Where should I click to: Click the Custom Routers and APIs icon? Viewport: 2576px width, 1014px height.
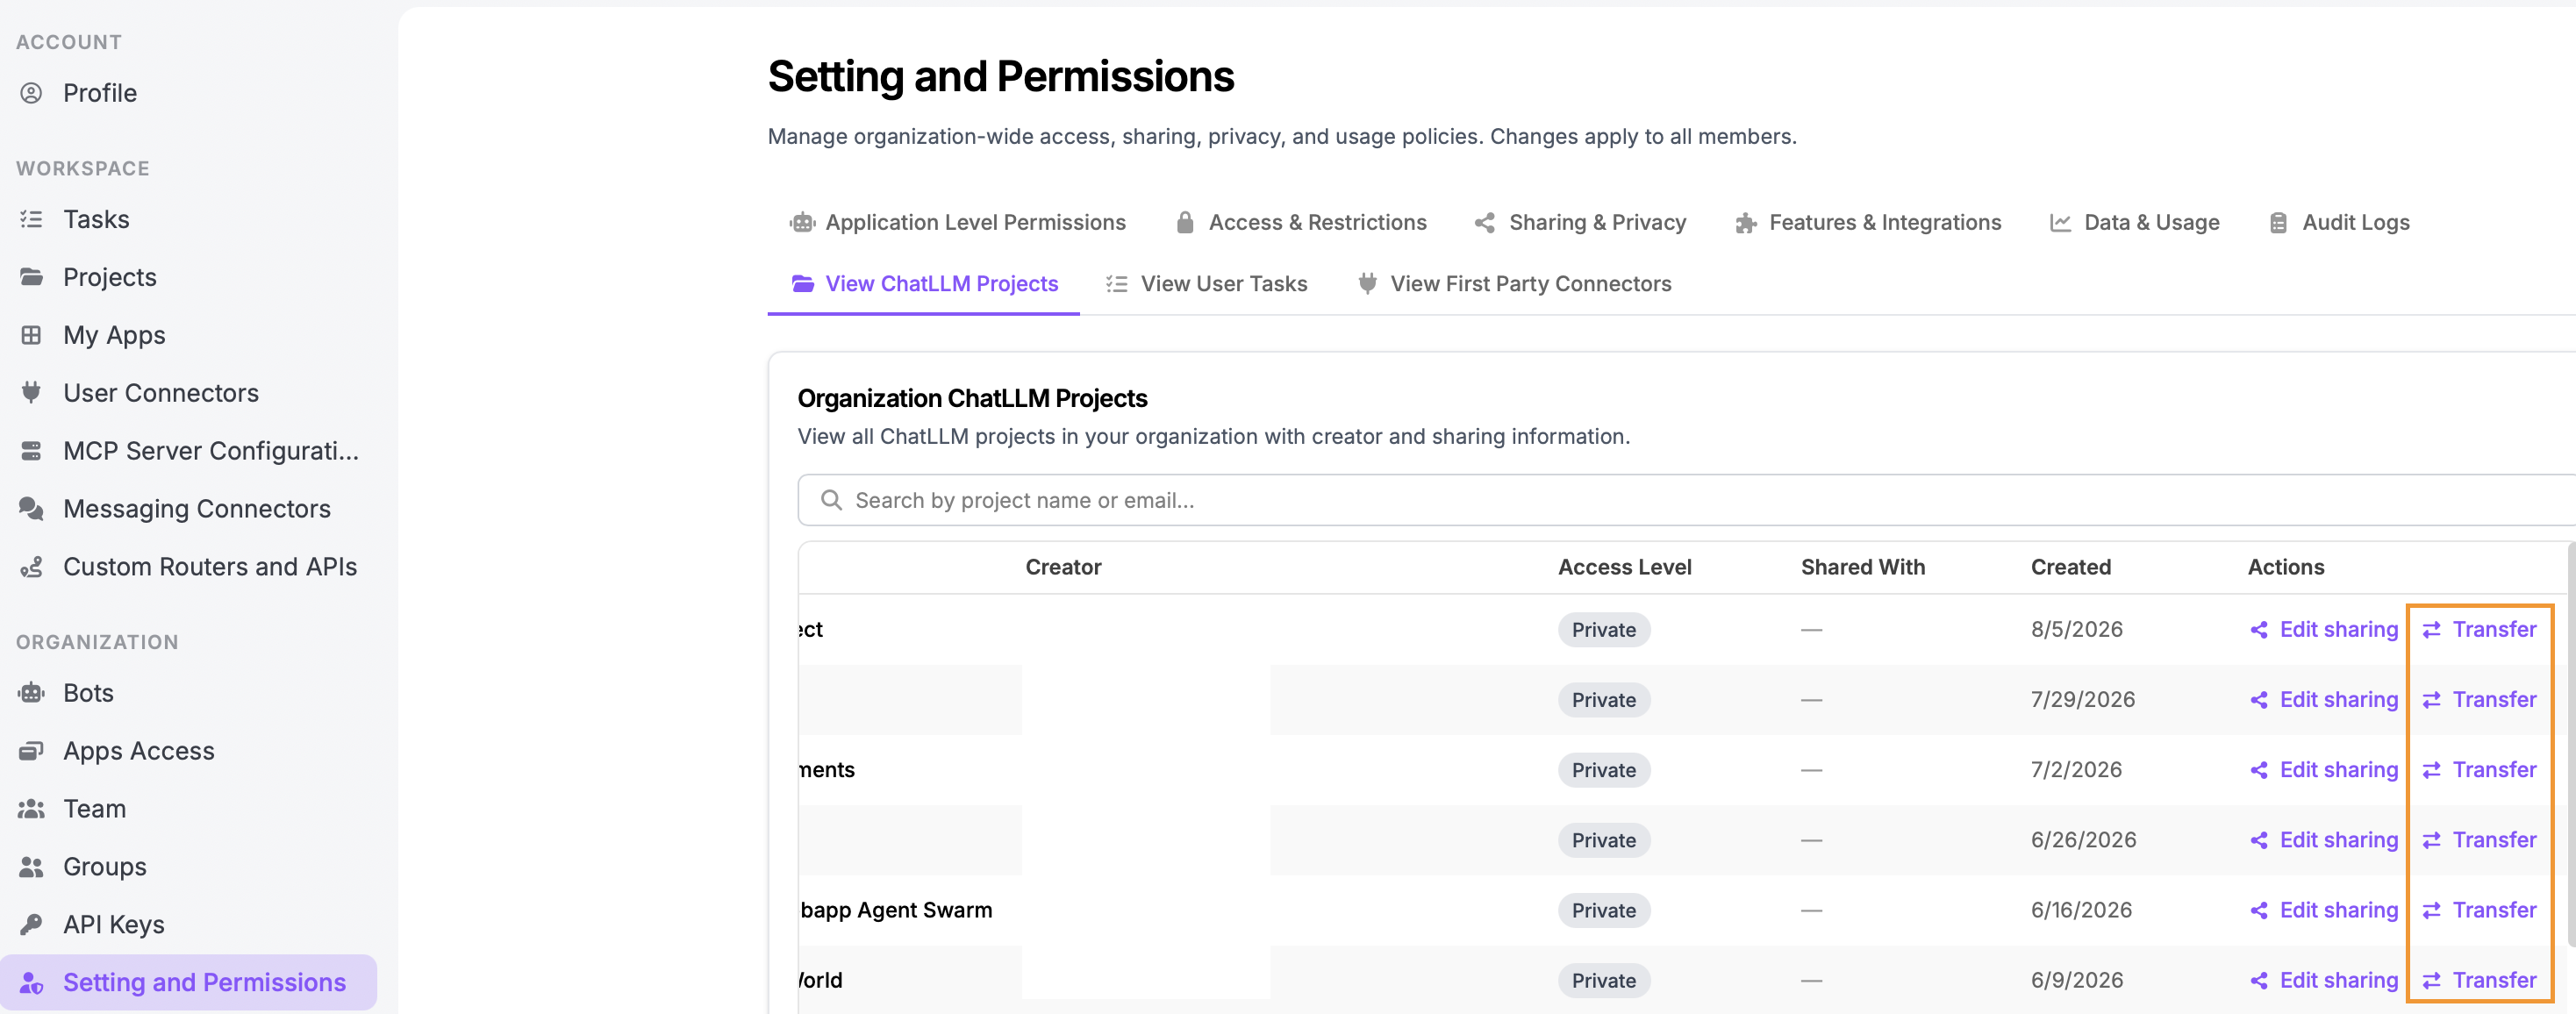tap(31, 567)
